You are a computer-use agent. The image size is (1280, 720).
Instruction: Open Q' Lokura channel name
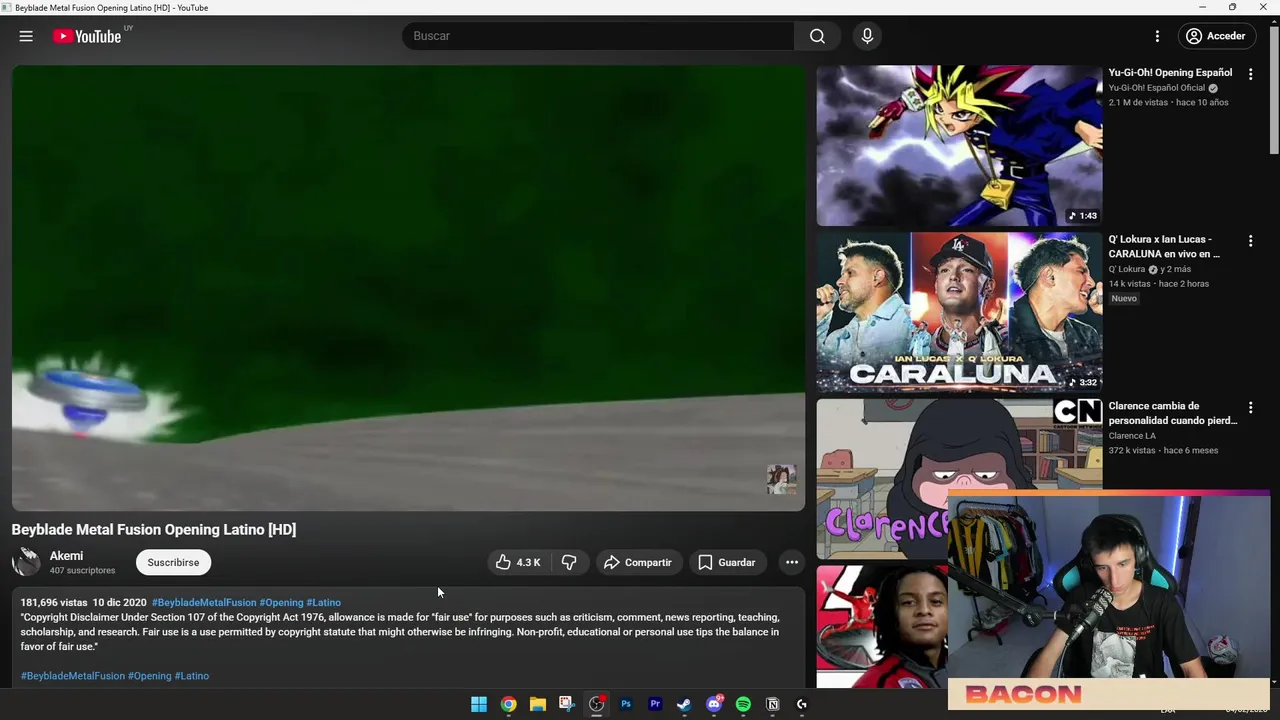pos(1126,269)
